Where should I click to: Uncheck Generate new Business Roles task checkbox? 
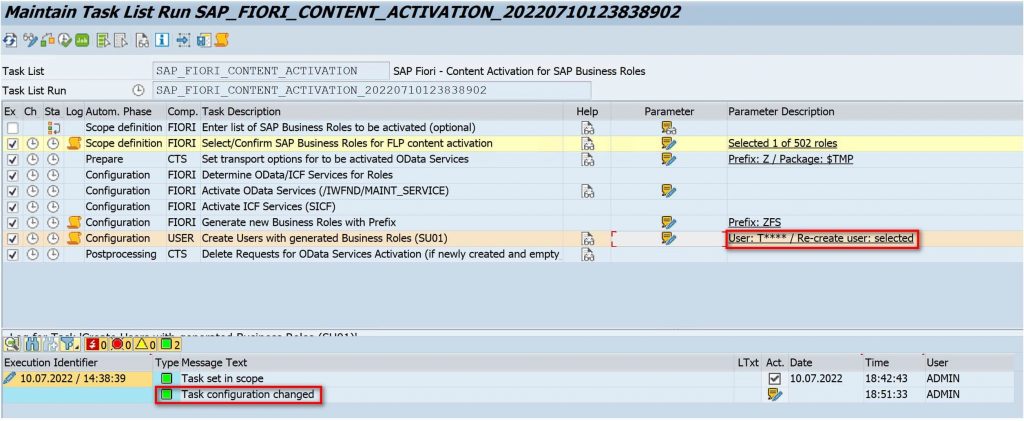click(x=12, y=223)
